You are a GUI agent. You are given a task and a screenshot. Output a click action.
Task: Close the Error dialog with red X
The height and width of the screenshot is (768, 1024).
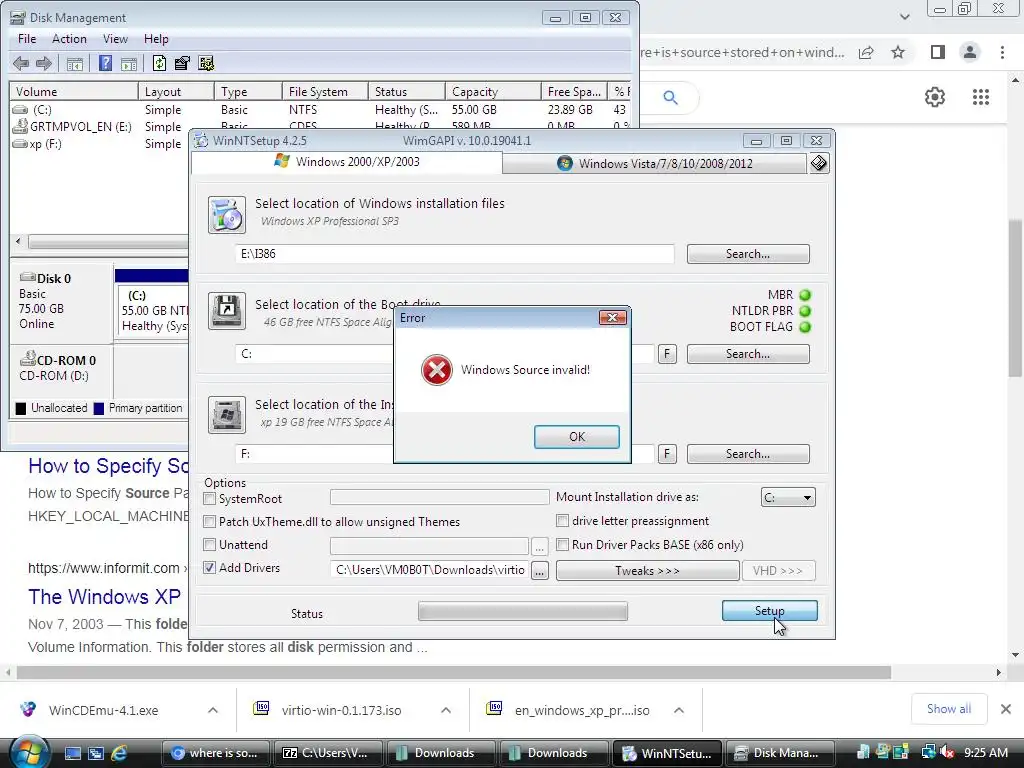(x=613, y=317)
